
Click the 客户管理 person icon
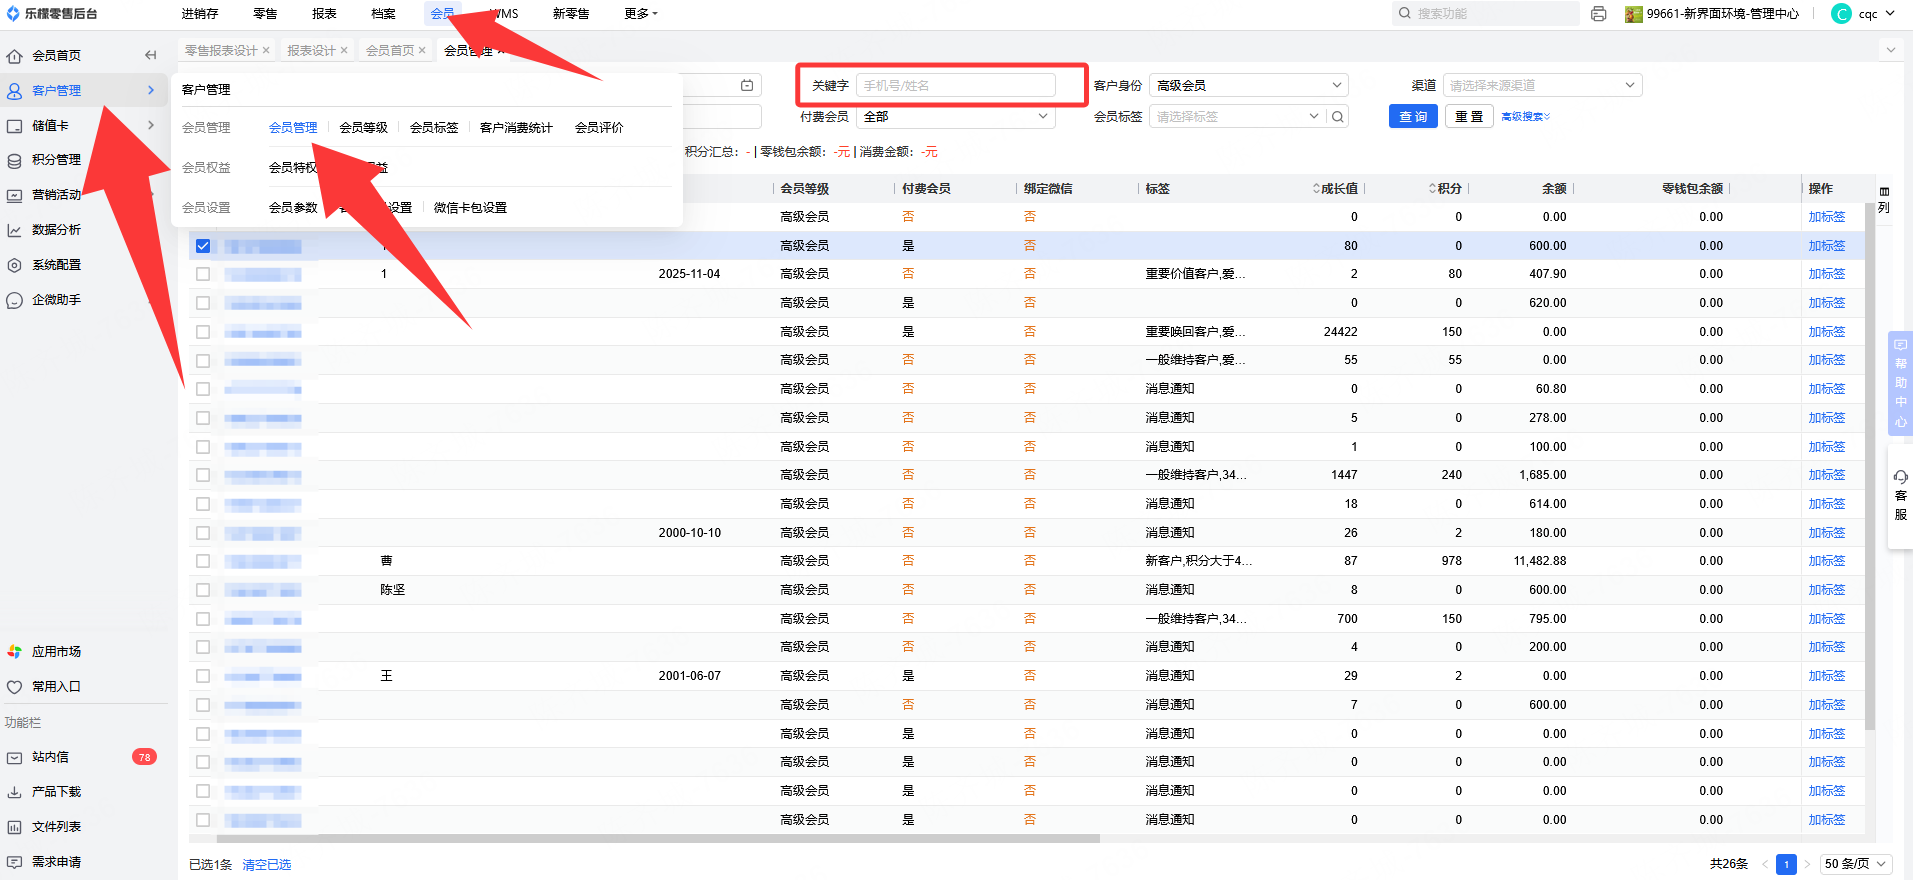[x=15, y=91]
